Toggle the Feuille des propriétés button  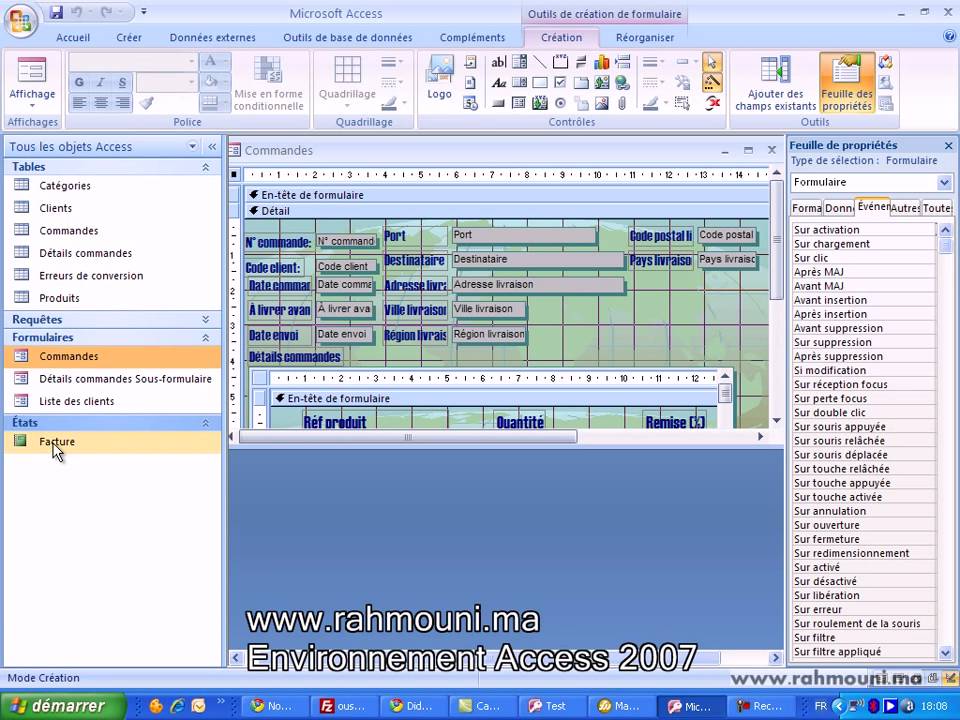[x=847, y=83]
